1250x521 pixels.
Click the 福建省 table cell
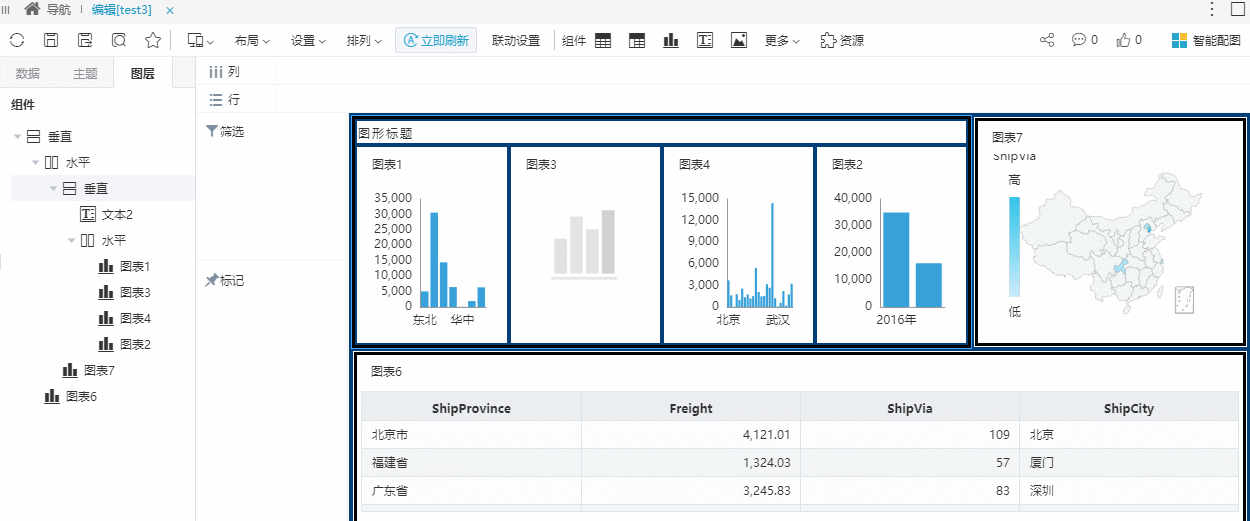(471, 463)
